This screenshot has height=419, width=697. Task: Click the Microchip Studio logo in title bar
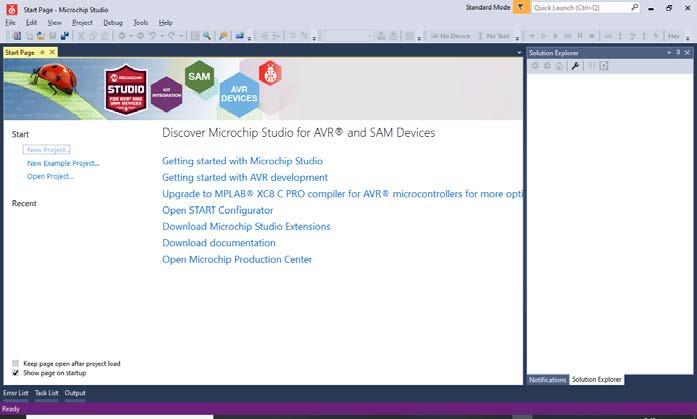point(12,9)
